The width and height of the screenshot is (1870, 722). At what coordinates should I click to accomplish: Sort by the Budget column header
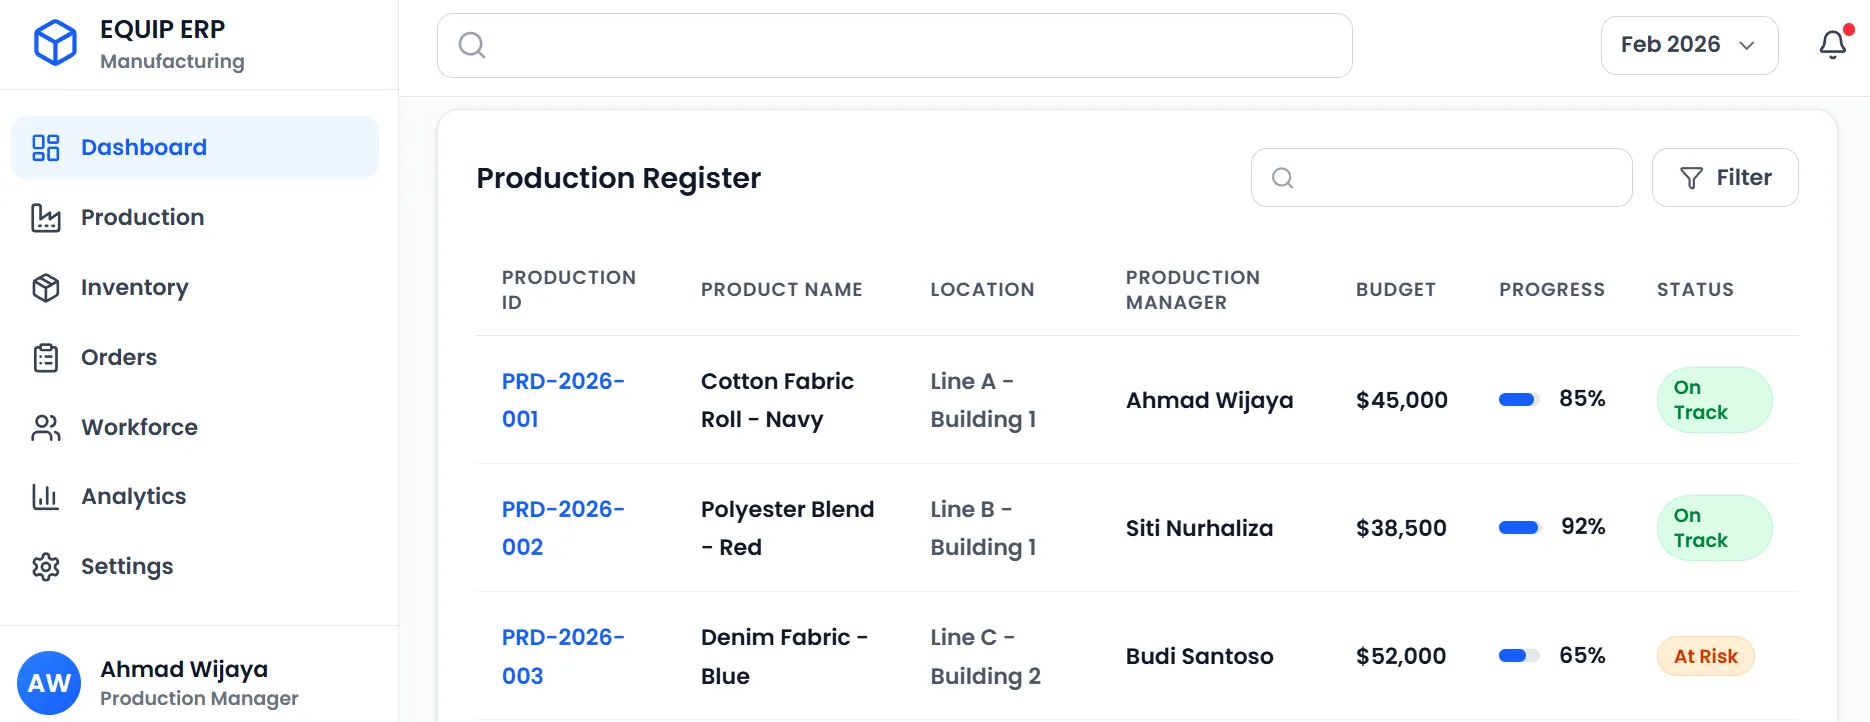tap(1395, 290)
